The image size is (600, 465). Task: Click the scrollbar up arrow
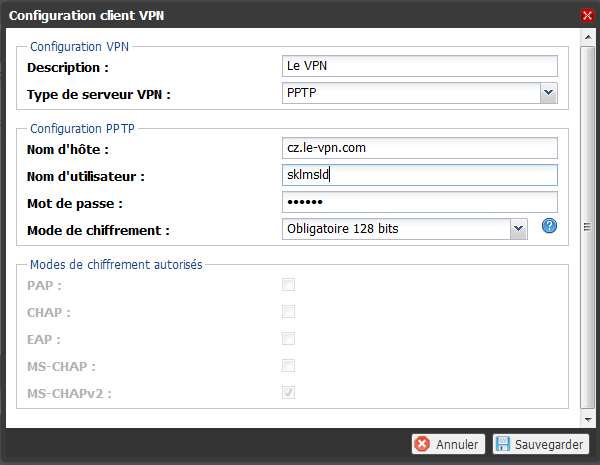(588, 37)
